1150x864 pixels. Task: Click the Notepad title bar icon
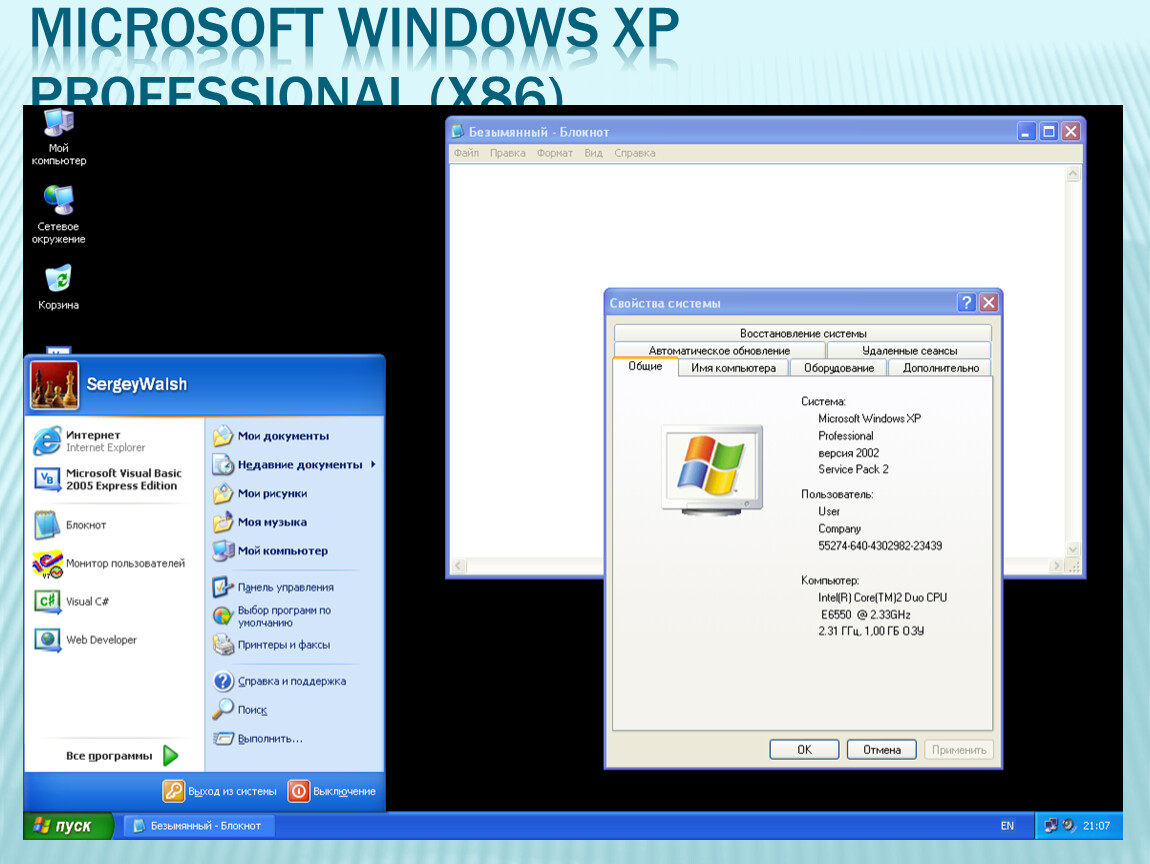(458, 131)
